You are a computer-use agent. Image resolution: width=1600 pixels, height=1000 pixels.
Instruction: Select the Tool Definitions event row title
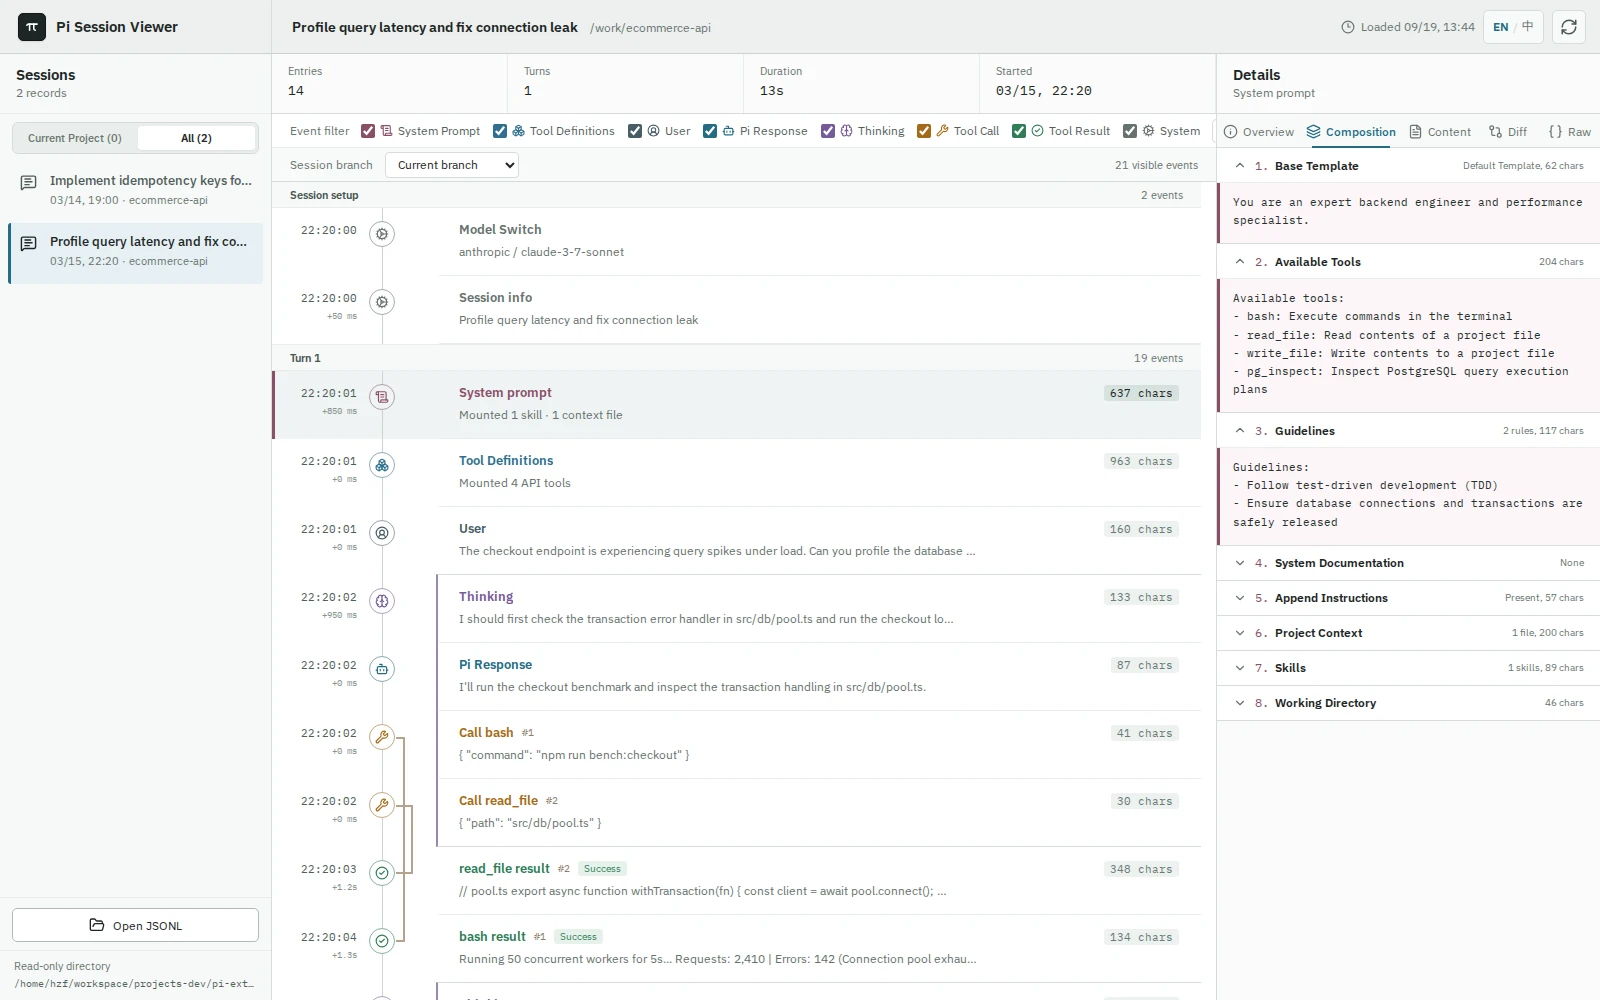click(506, 461)
